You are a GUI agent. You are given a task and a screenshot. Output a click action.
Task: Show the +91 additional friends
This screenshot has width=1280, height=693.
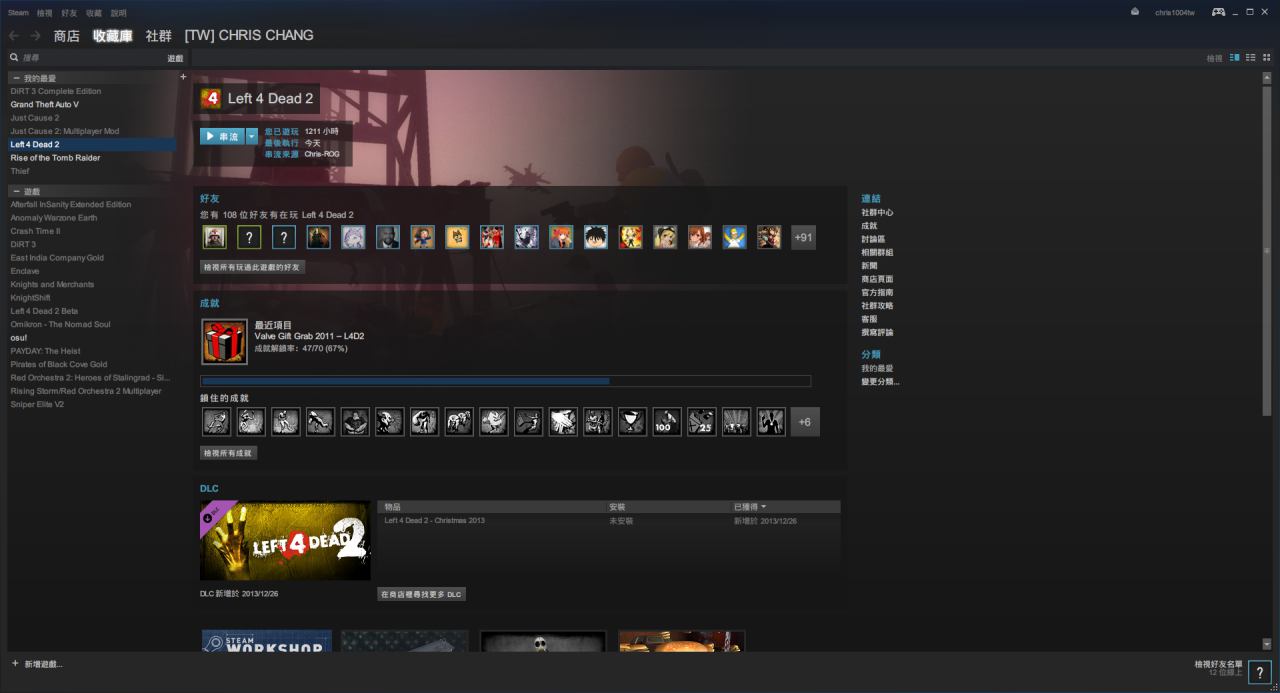point(803,237)
